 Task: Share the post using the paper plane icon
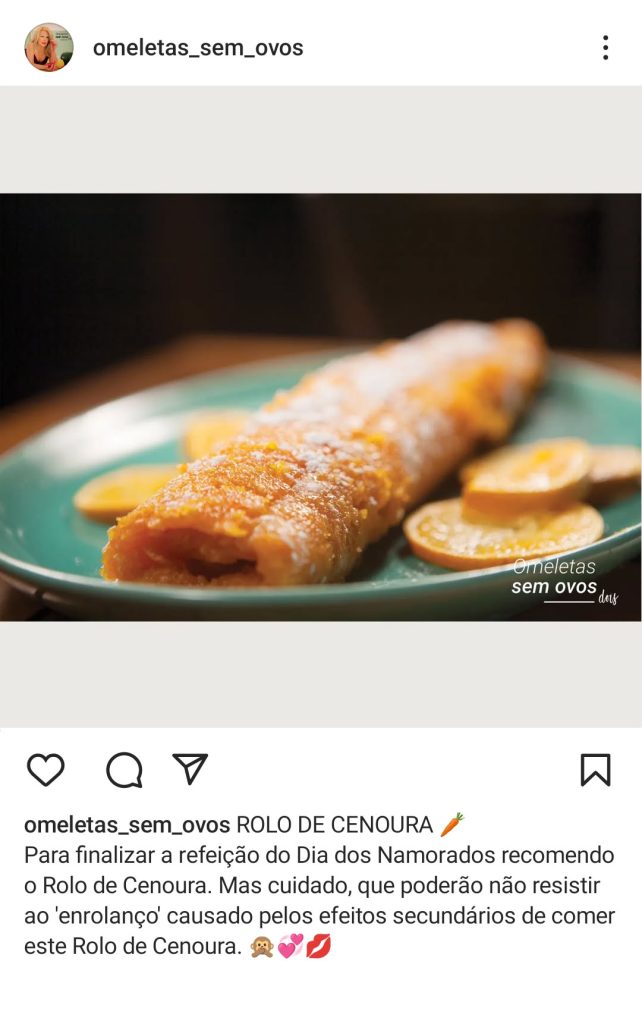click(190, 768)
